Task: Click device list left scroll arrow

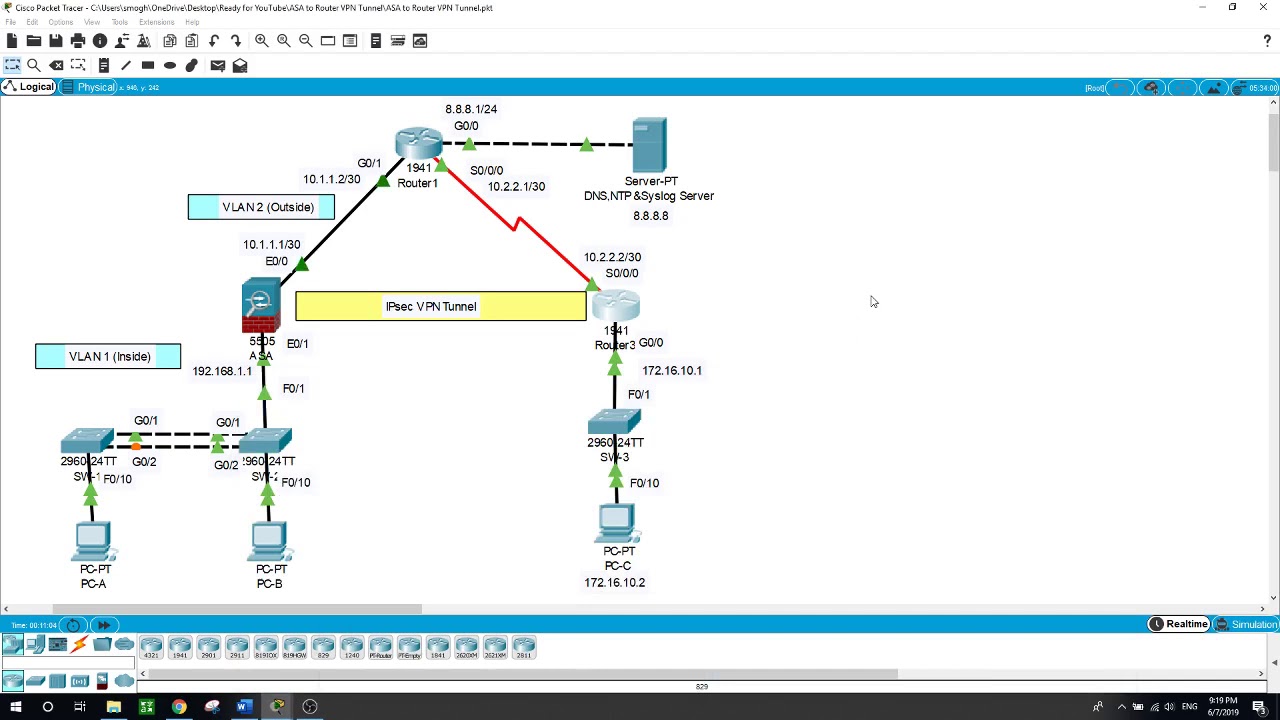Action: 142,674
